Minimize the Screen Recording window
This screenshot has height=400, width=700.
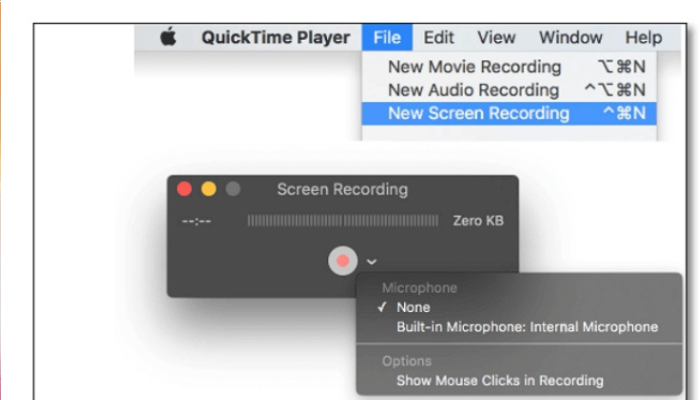(208, 189)
